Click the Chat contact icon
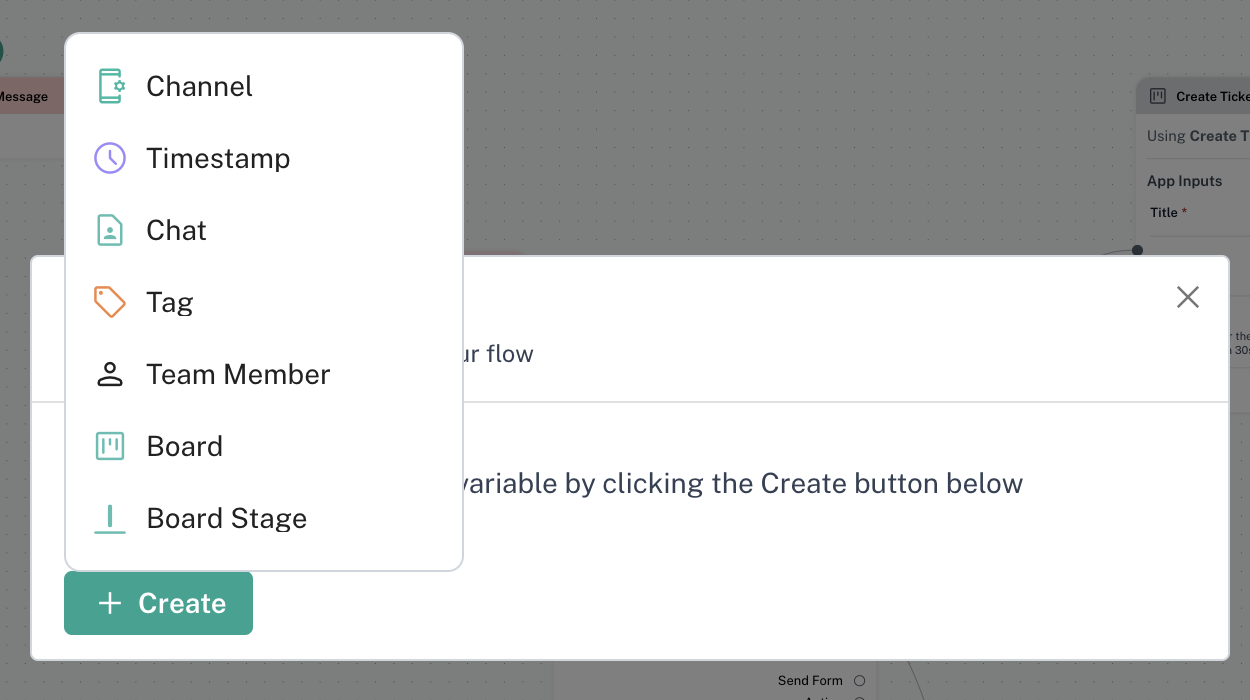 pos(110,230)
